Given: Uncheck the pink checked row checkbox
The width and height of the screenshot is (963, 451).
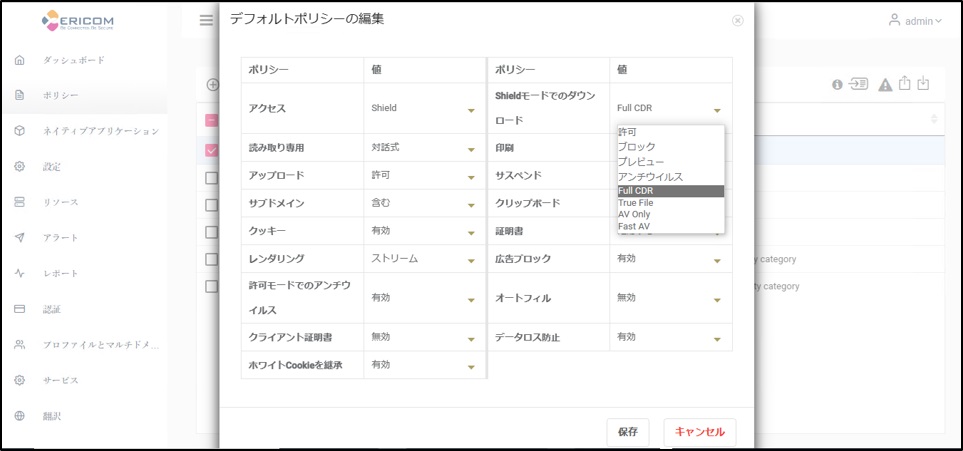Looking at the screenshot, I should click(211, 149).
